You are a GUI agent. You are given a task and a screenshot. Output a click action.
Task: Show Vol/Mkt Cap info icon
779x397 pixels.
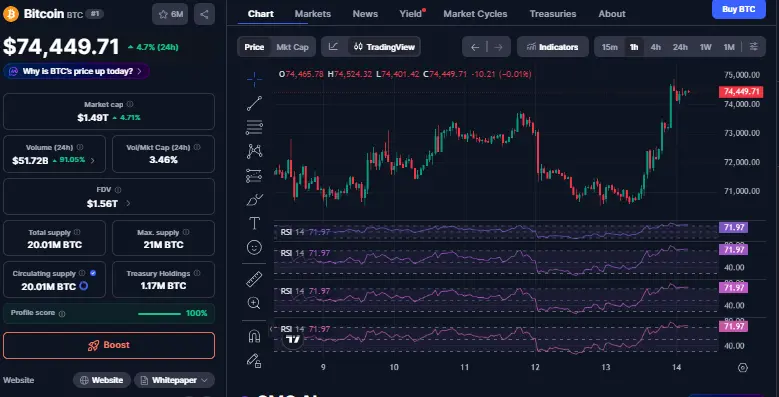[x=197, y=147]
